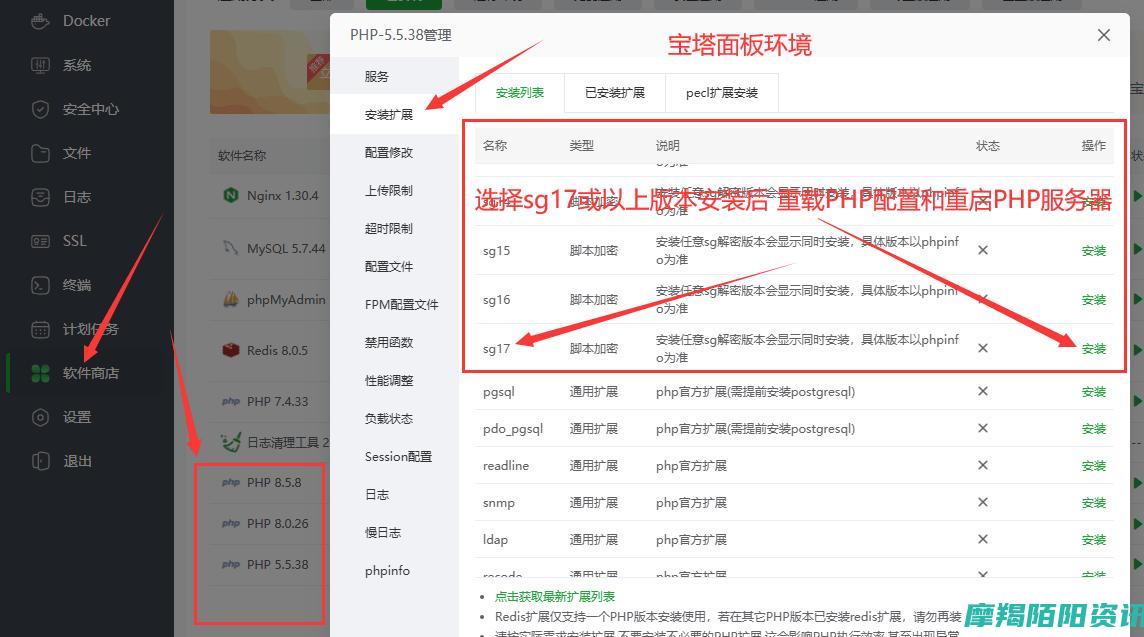
Task: Click the Nginx 1.30.4 logo icon
Action: pos(231,196)
